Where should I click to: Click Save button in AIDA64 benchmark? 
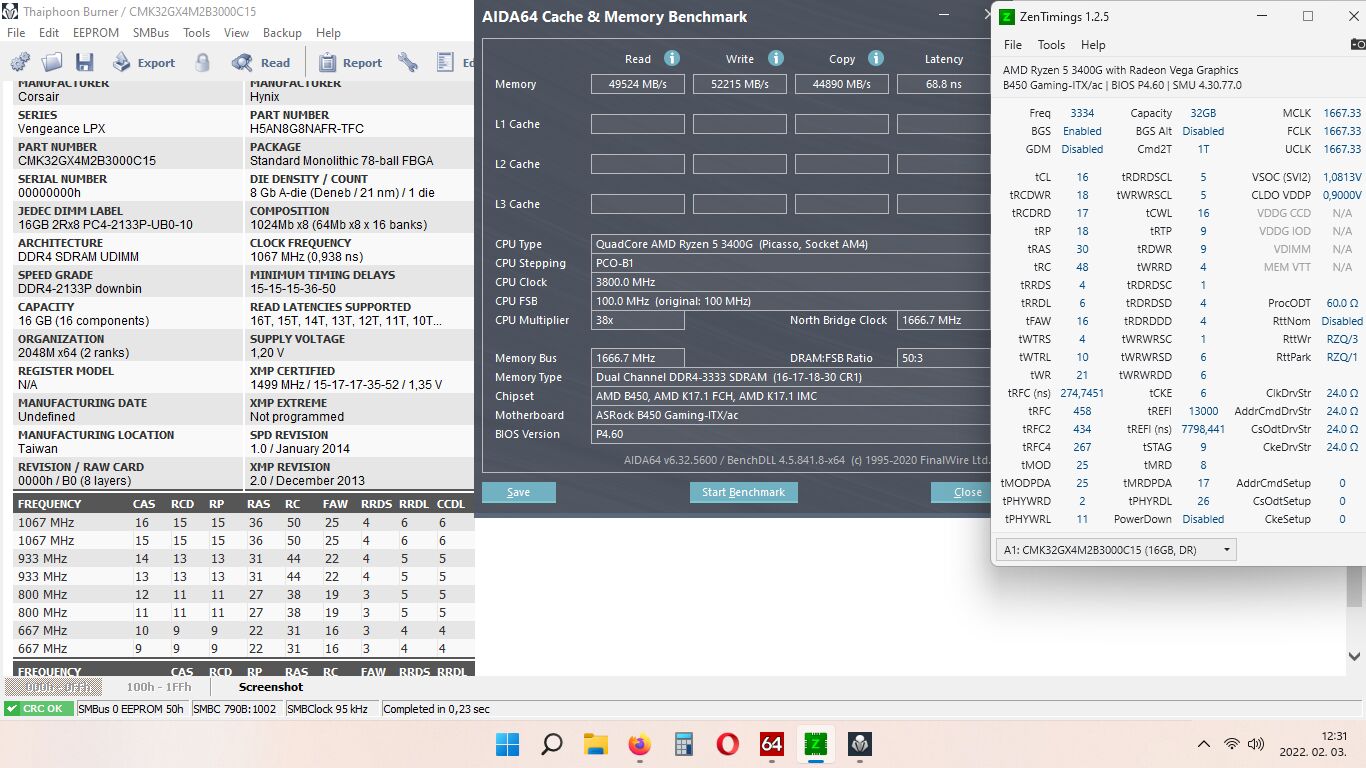518,492
